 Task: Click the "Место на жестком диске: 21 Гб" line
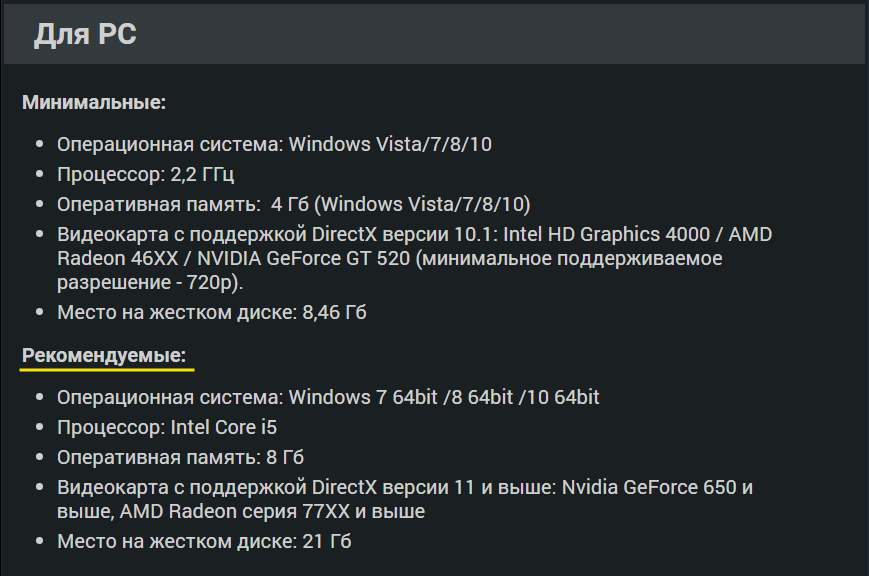coord(204,541)
